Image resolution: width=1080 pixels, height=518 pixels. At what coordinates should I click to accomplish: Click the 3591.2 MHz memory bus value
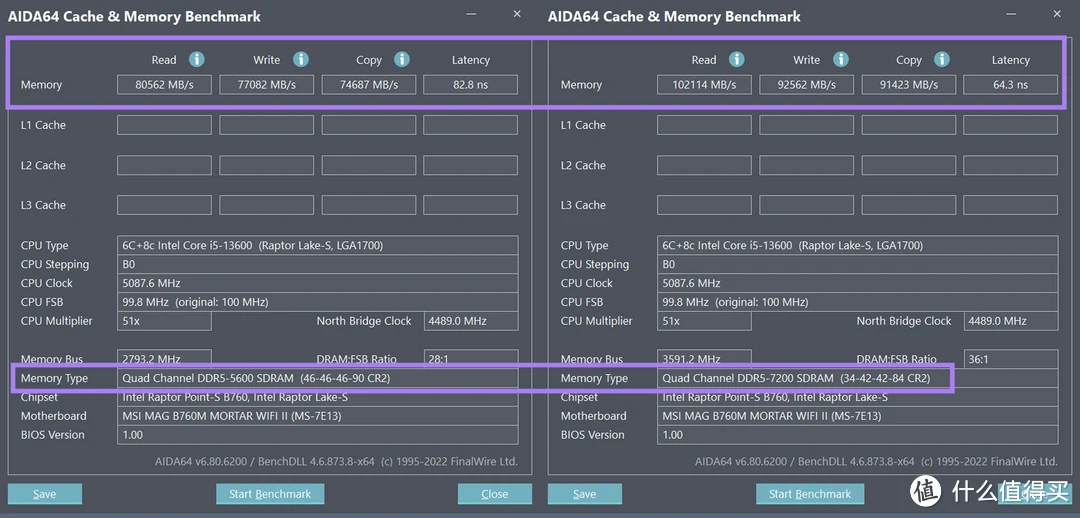coord(704,359)
